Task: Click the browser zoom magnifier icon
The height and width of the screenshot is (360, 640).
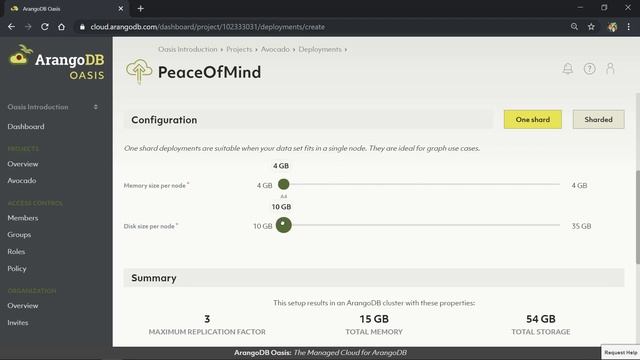Action: 574,27
